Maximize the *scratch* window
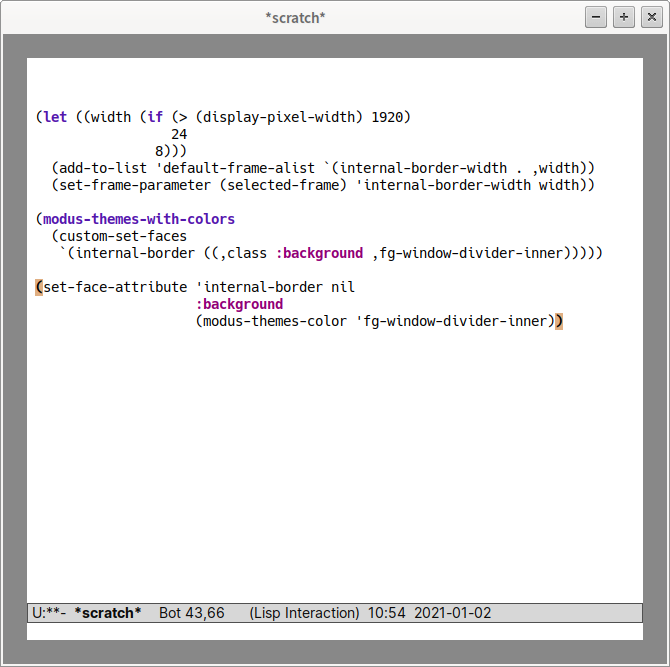This screenshot has width=670, height=667. tap(624, 18)
